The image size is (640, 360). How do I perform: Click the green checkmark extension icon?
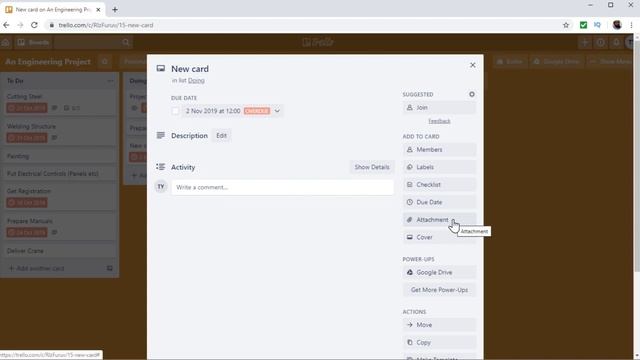click(583, 25)
